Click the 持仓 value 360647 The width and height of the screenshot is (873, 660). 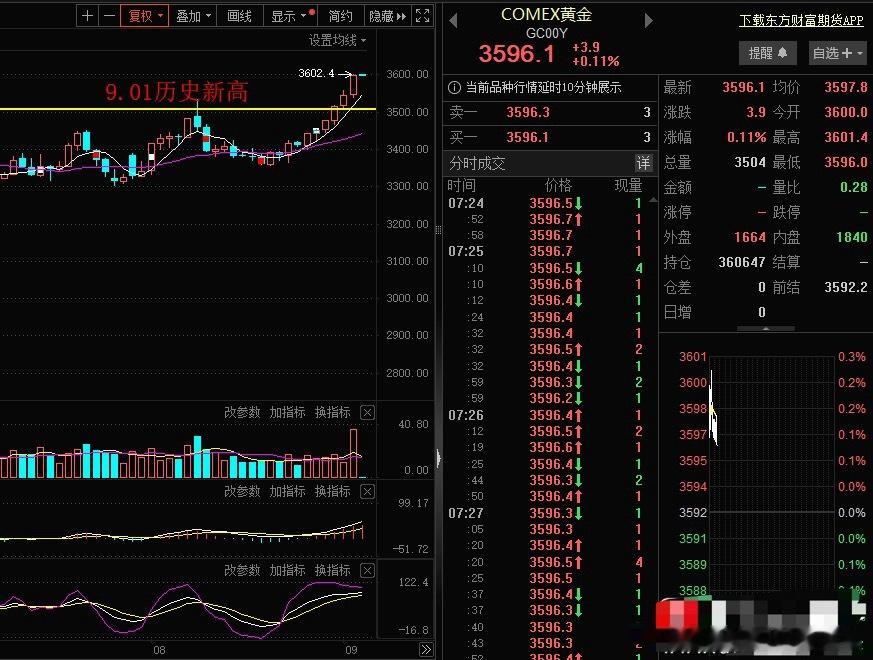[742, 262]
